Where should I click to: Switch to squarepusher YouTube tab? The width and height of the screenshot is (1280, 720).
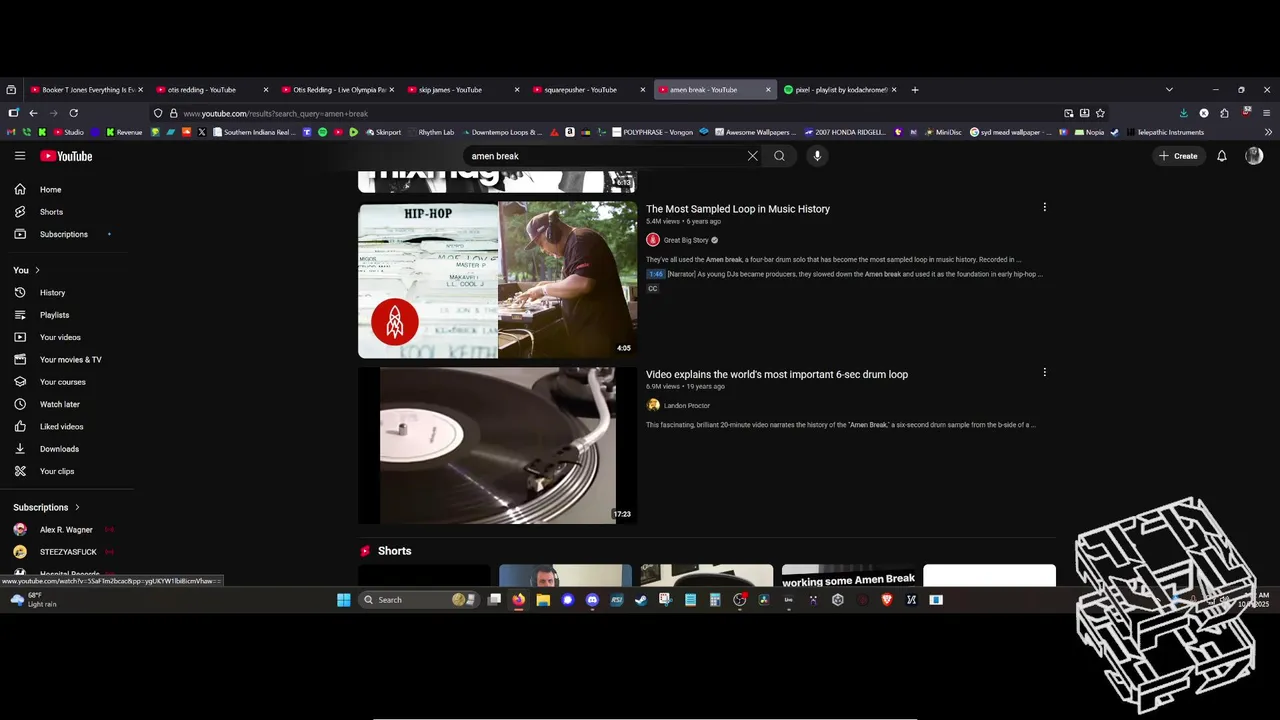tap(589, 90)
